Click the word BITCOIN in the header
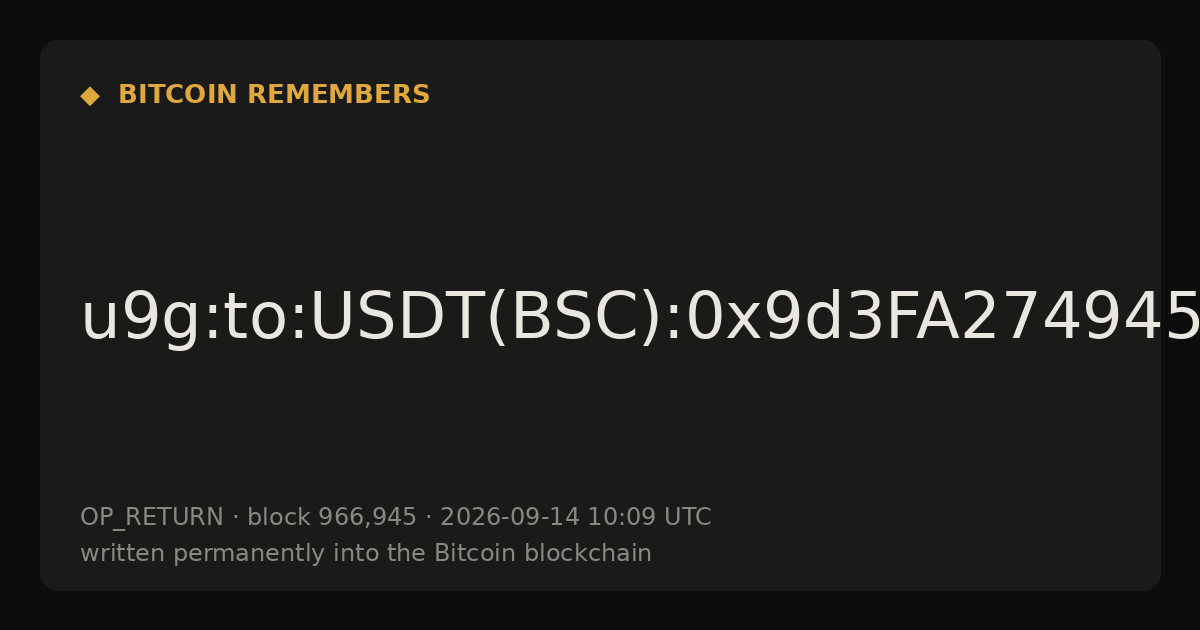Image resolution: width=1200 pixels, height=630 pixels. (x=179, y=95)
